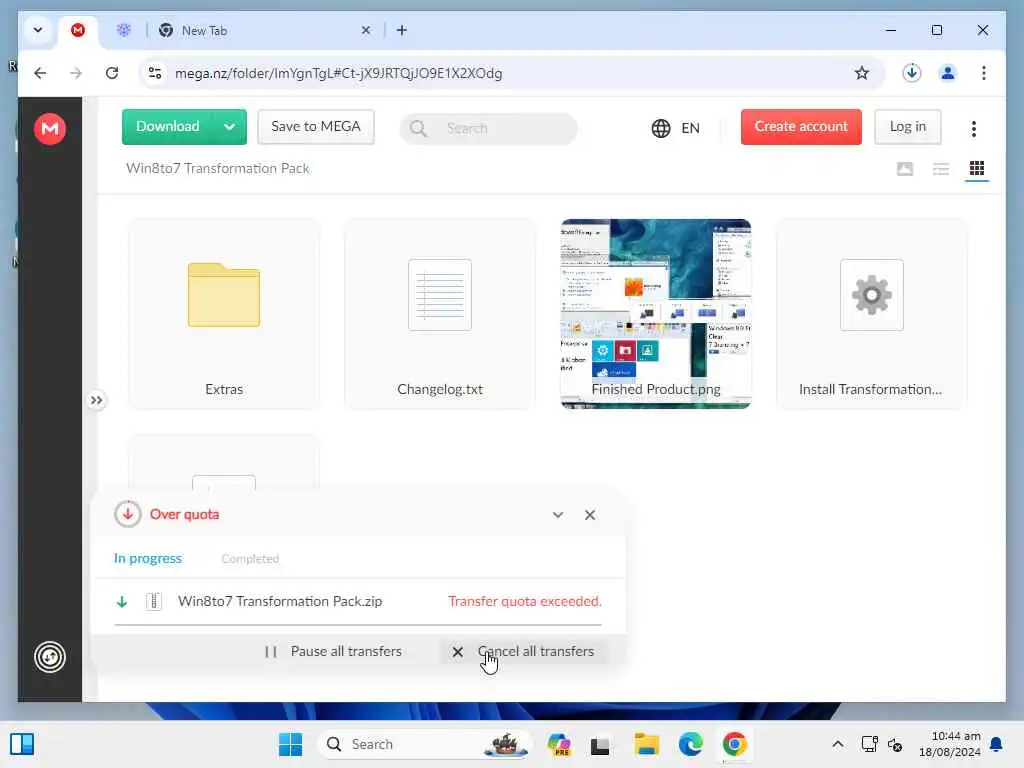Viewport: 1024px width, 768px height.
Task: Open the MEGA three-dot more menu
Action: tap(973, 129)
